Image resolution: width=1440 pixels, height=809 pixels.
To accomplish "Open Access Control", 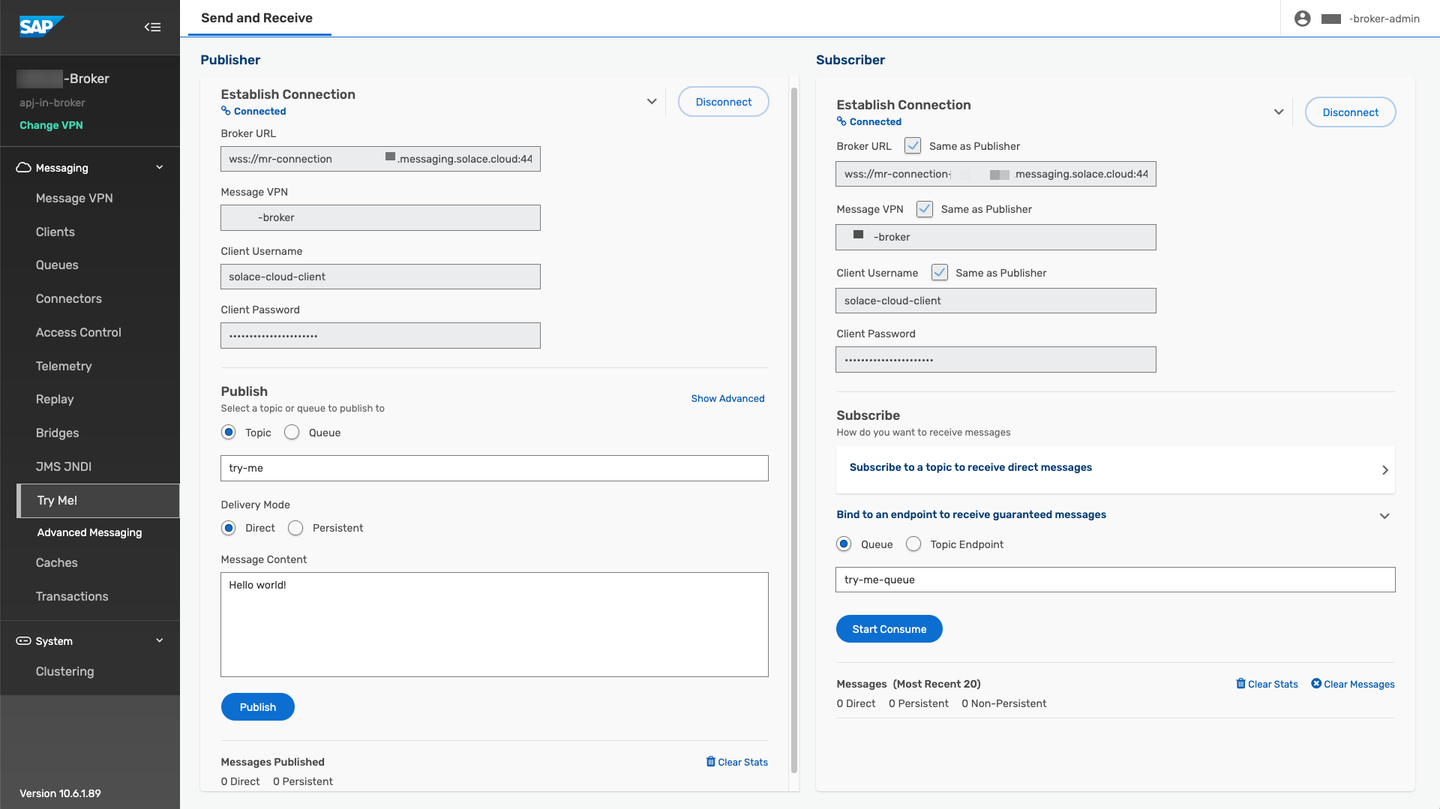I will click(x=78, y=332).
